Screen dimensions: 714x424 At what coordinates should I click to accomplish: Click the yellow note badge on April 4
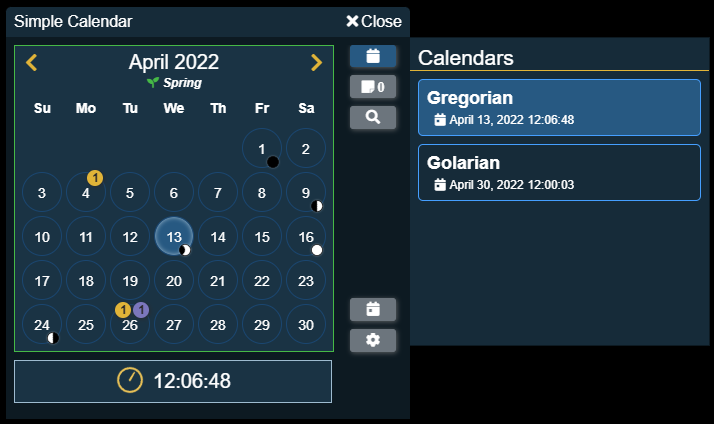click(95, 178)
